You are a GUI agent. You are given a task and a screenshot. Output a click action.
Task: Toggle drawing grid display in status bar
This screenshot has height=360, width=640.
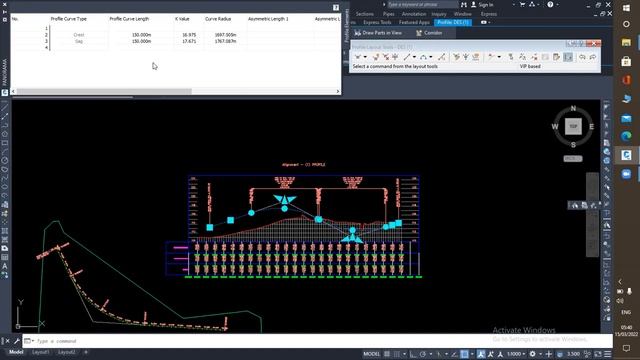[387, 354]
